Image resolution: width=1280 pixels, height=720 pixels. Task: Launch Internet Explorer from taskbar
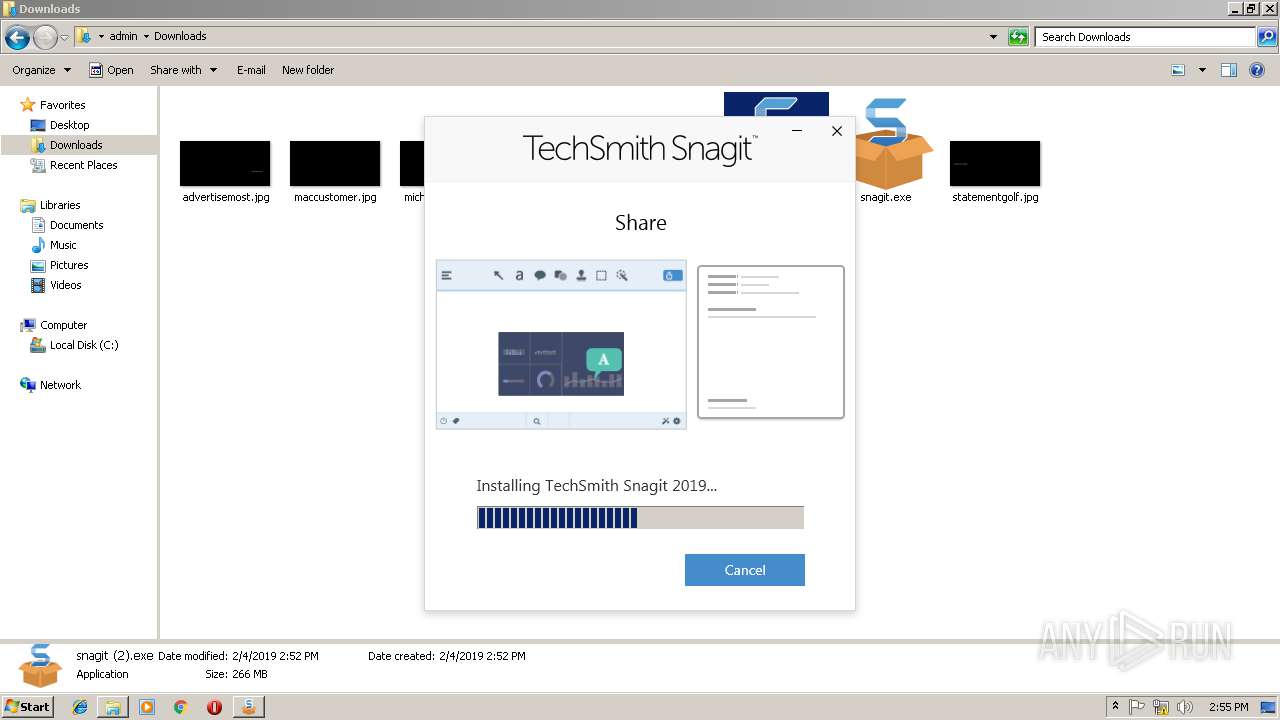tap(80, 707)
